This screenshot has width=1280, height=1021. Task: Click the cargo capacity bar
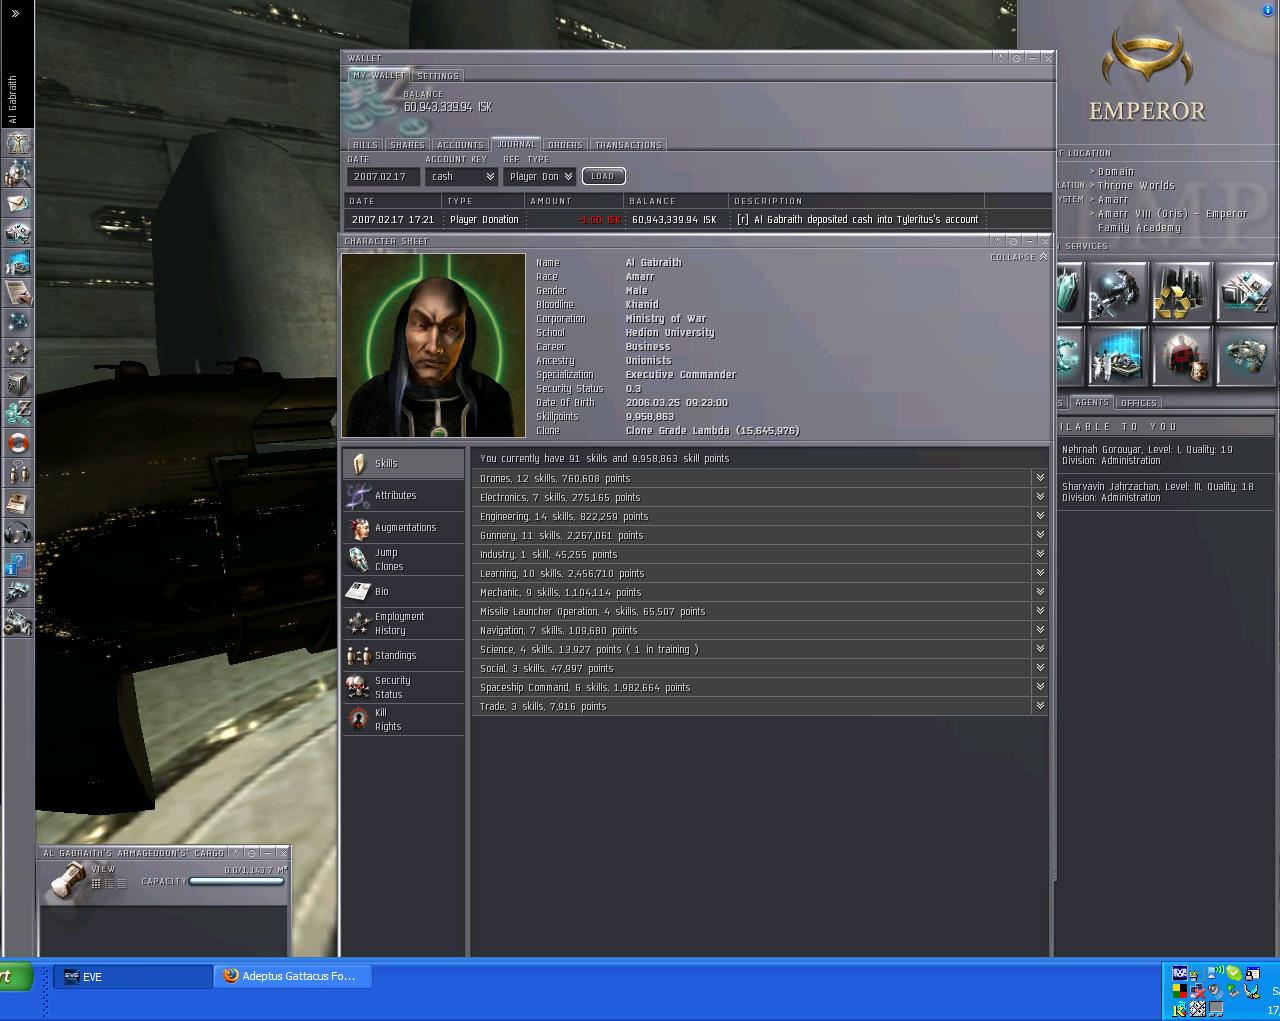[x=235, y=882]
